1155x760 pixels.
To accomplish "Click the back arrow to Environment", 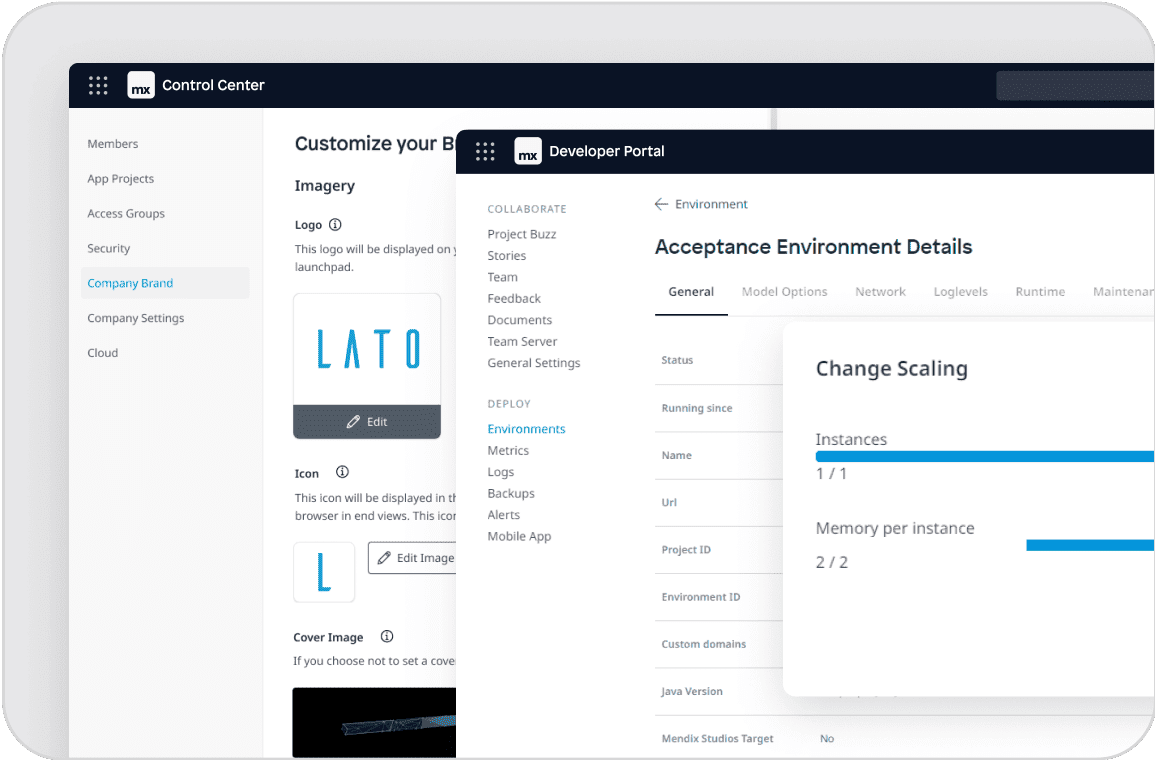I will [x=661, y=204].
